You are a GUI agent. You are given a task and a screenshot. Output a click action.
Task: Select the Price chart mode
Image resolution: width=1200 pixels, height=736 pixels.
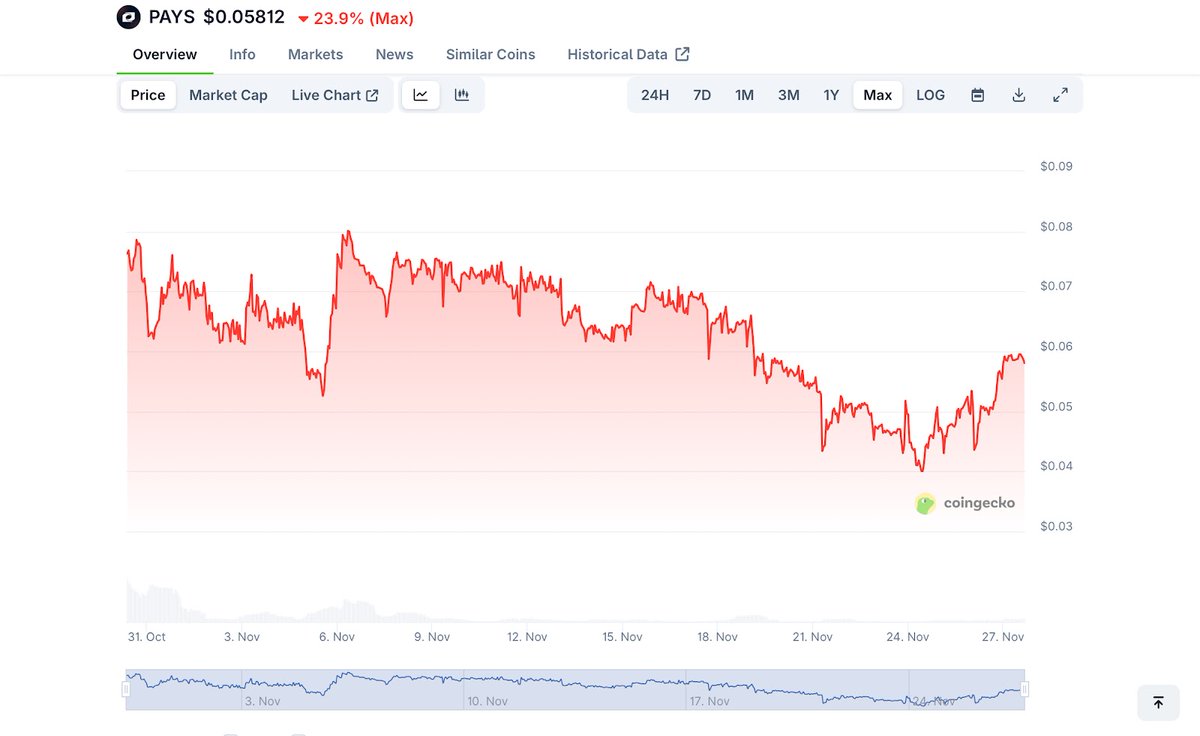(148, 95)
